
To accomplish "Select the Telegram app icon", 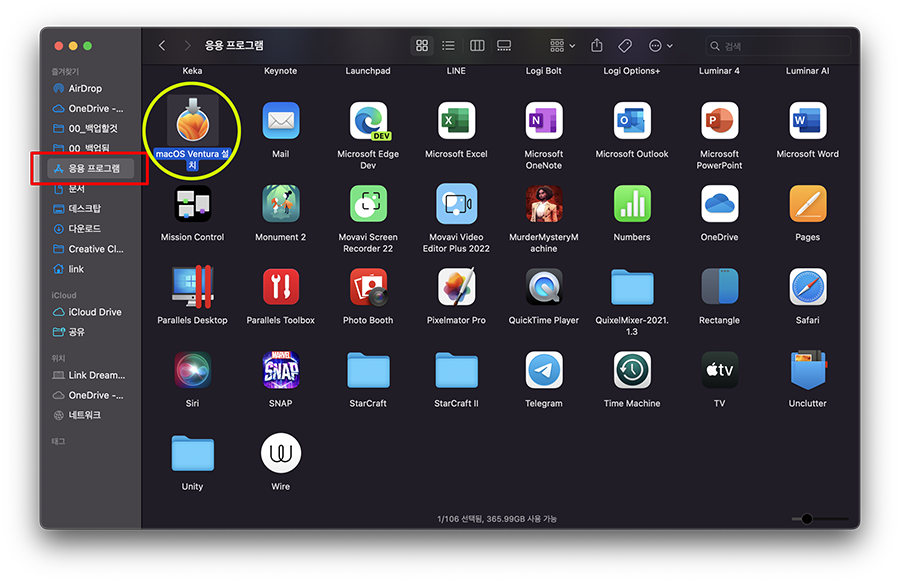I will tap(544, 370).
